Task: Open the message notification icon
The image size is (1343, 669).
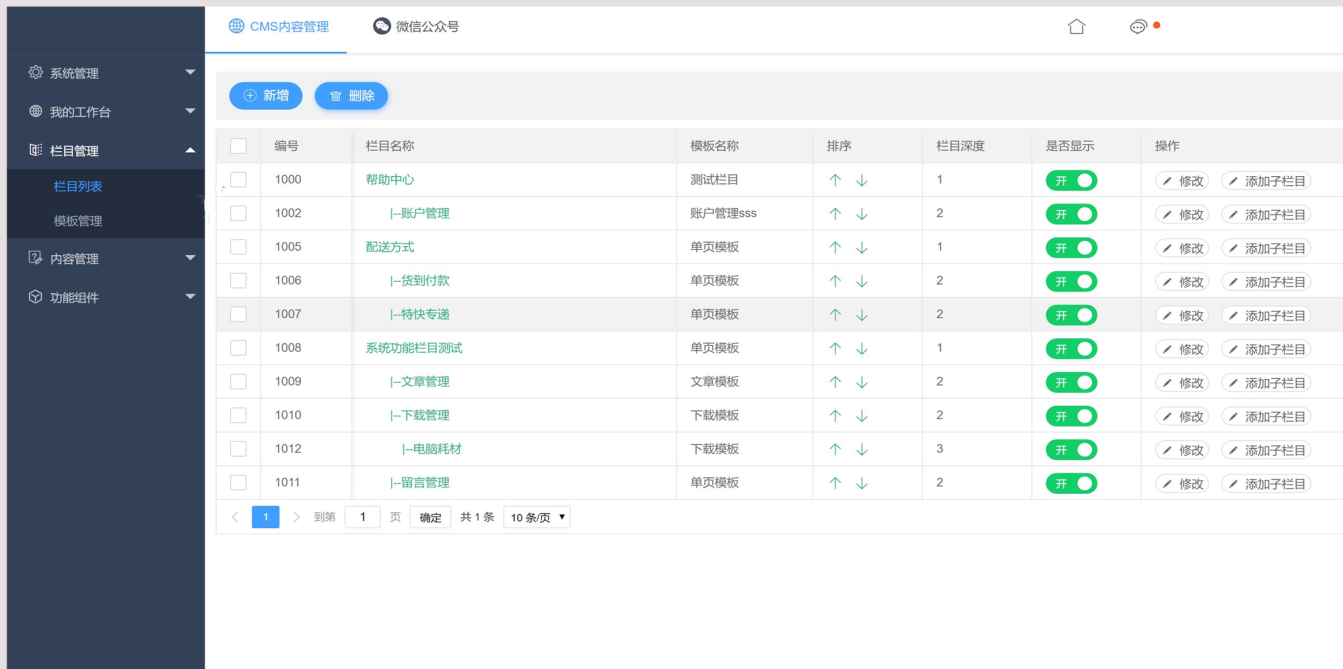Action: coord(1138,27)
